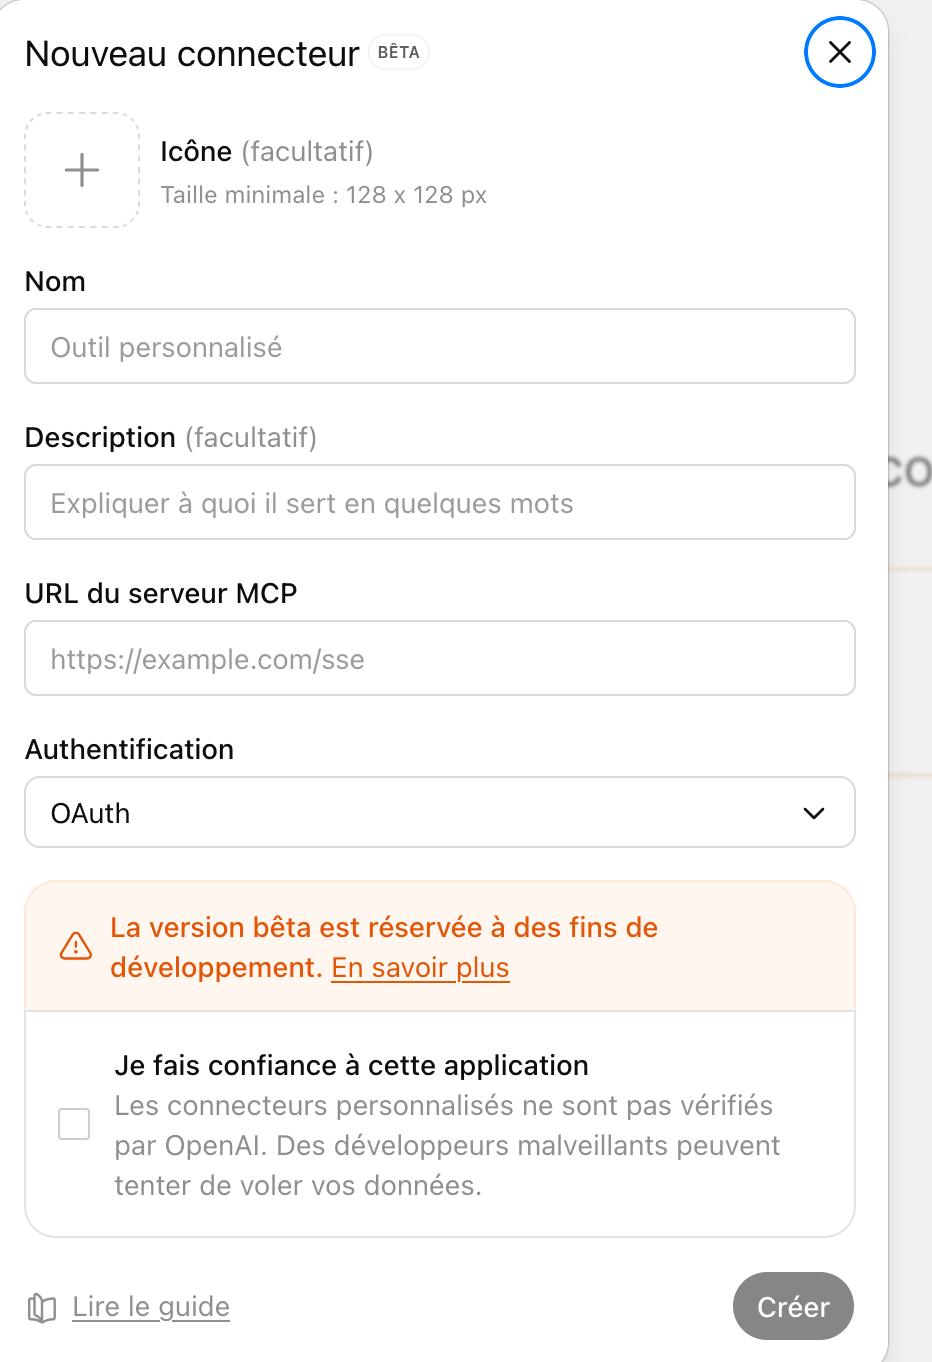The image size is (932, 1362).
Task: Click the 'Authentification' field label
Action: tap(129, 749)
